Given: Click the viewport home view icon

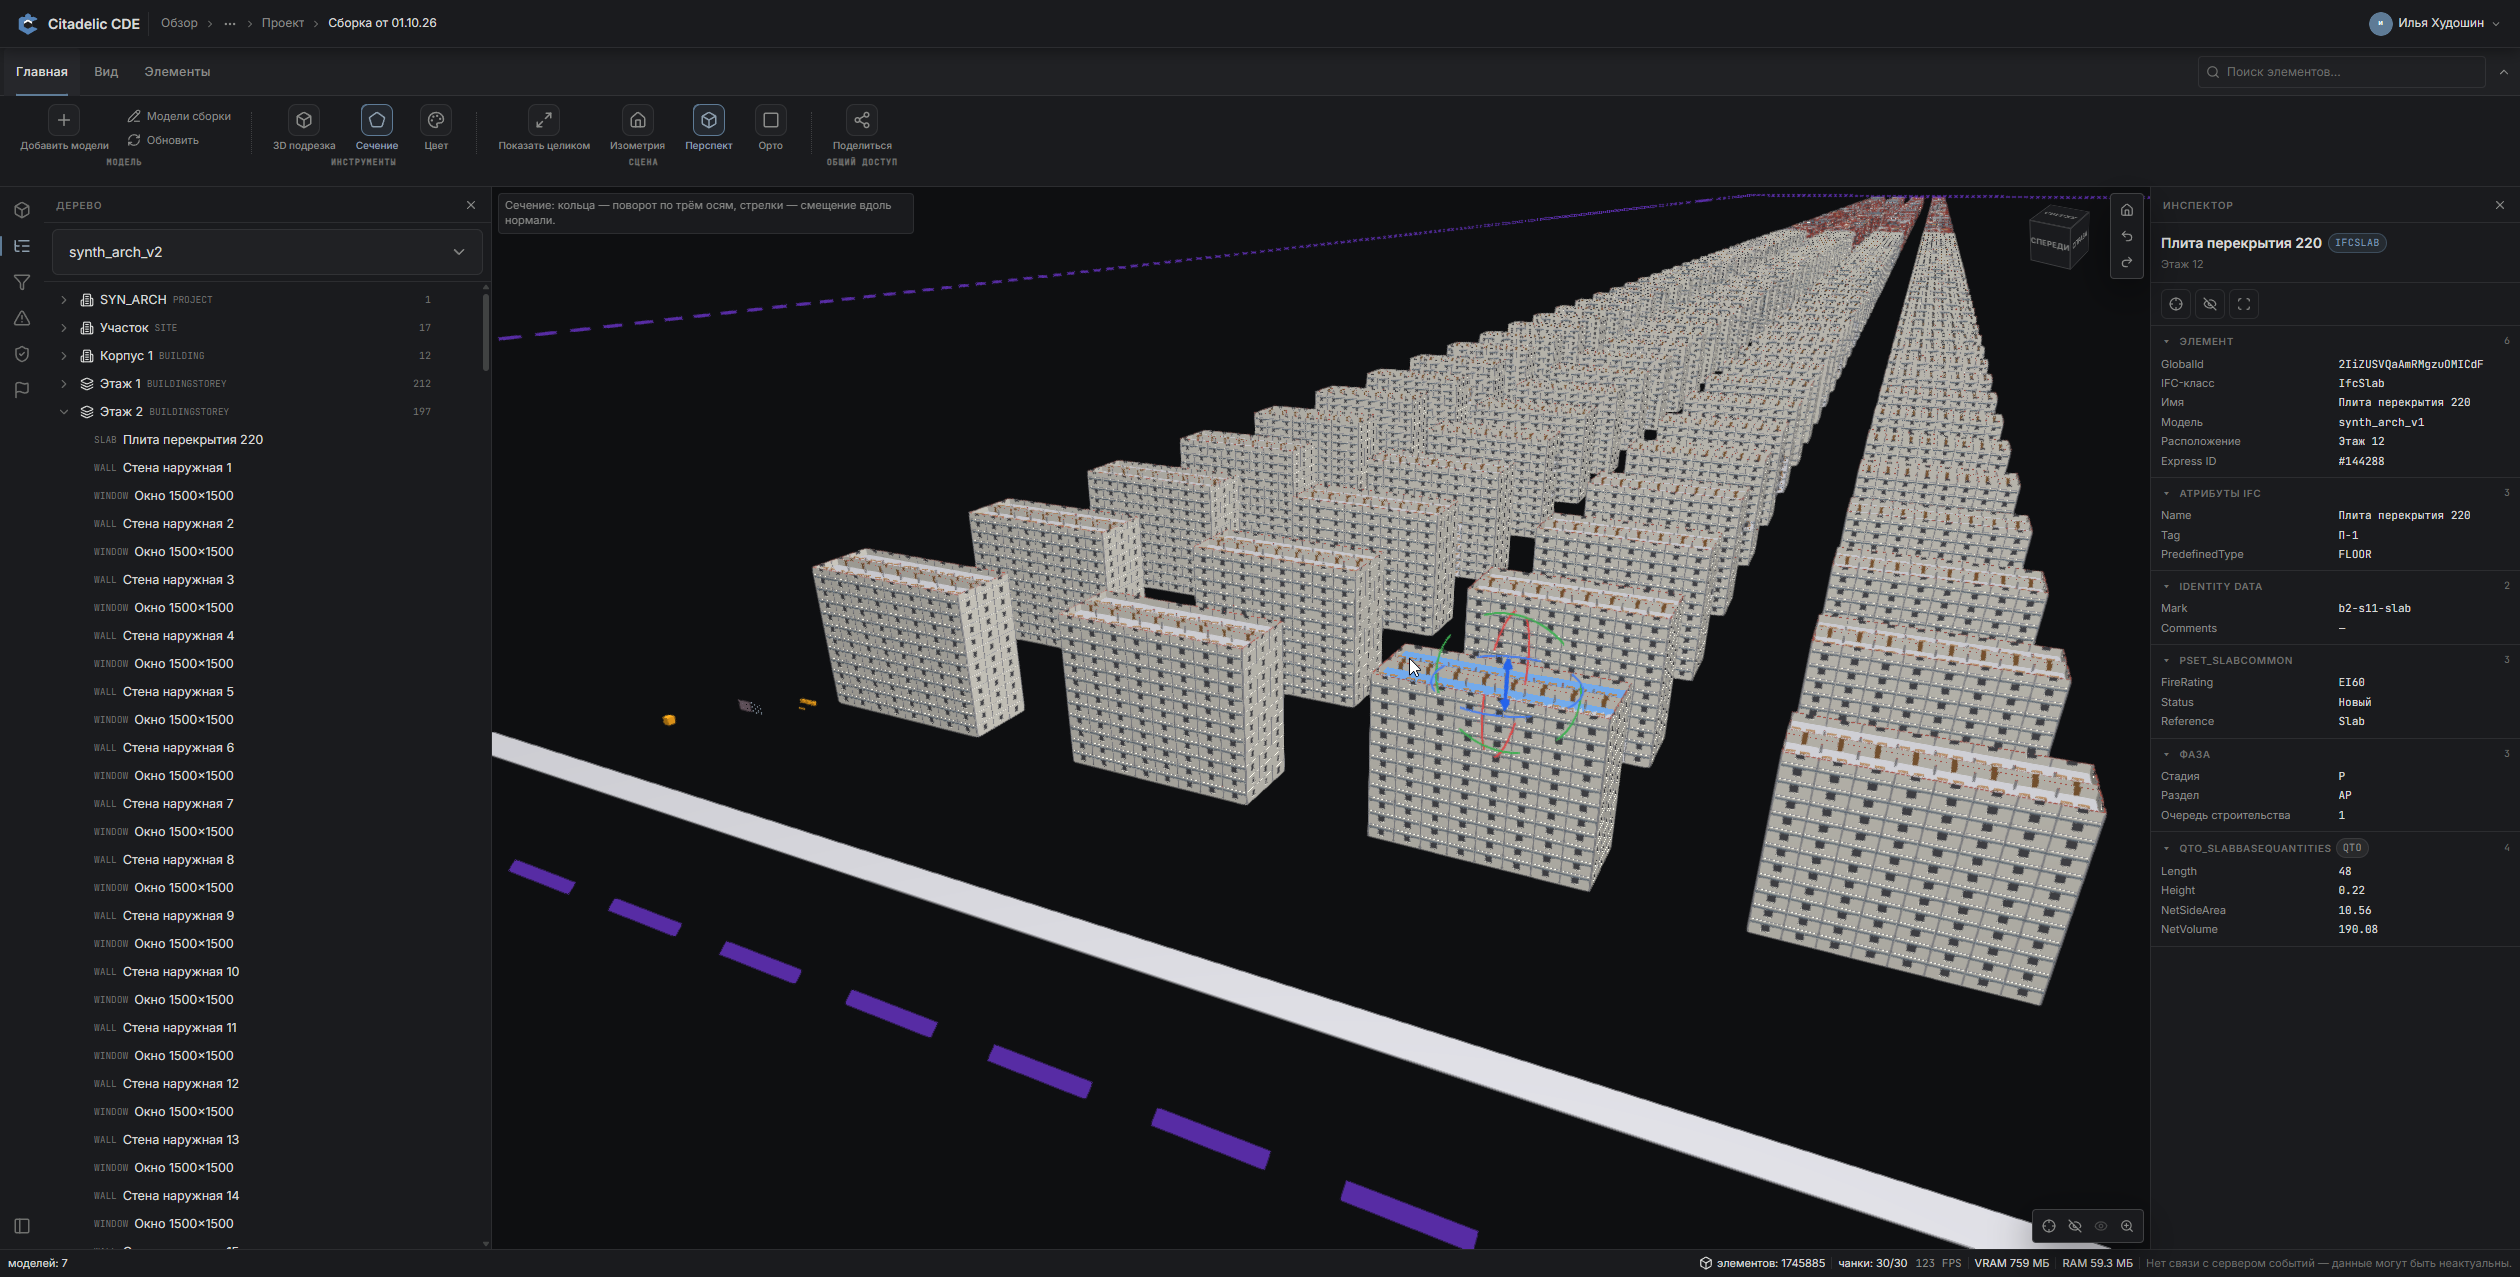Looking at the screenshot, I should [2127, 210].
